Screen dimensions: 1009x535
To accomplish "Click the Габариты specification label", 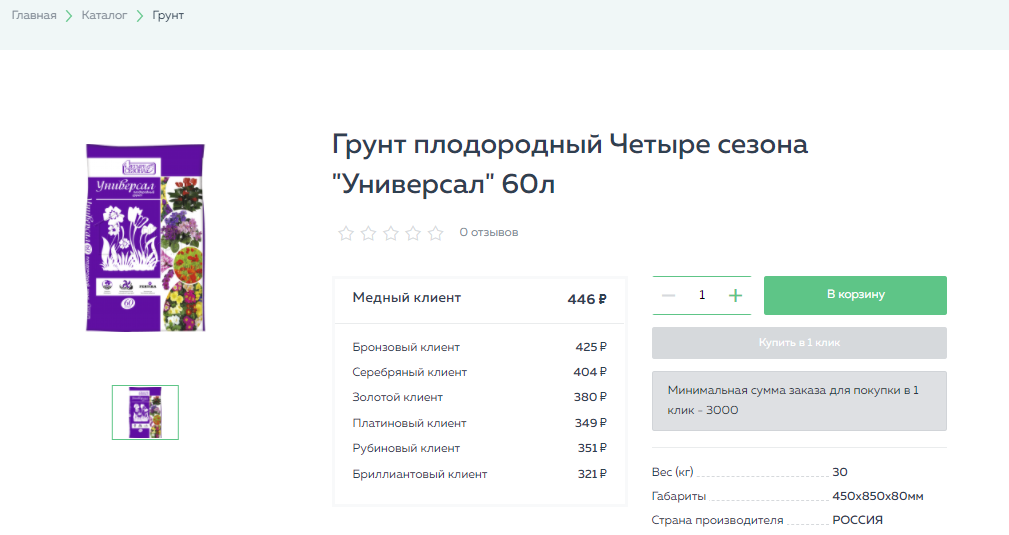I will click(679, 496).
